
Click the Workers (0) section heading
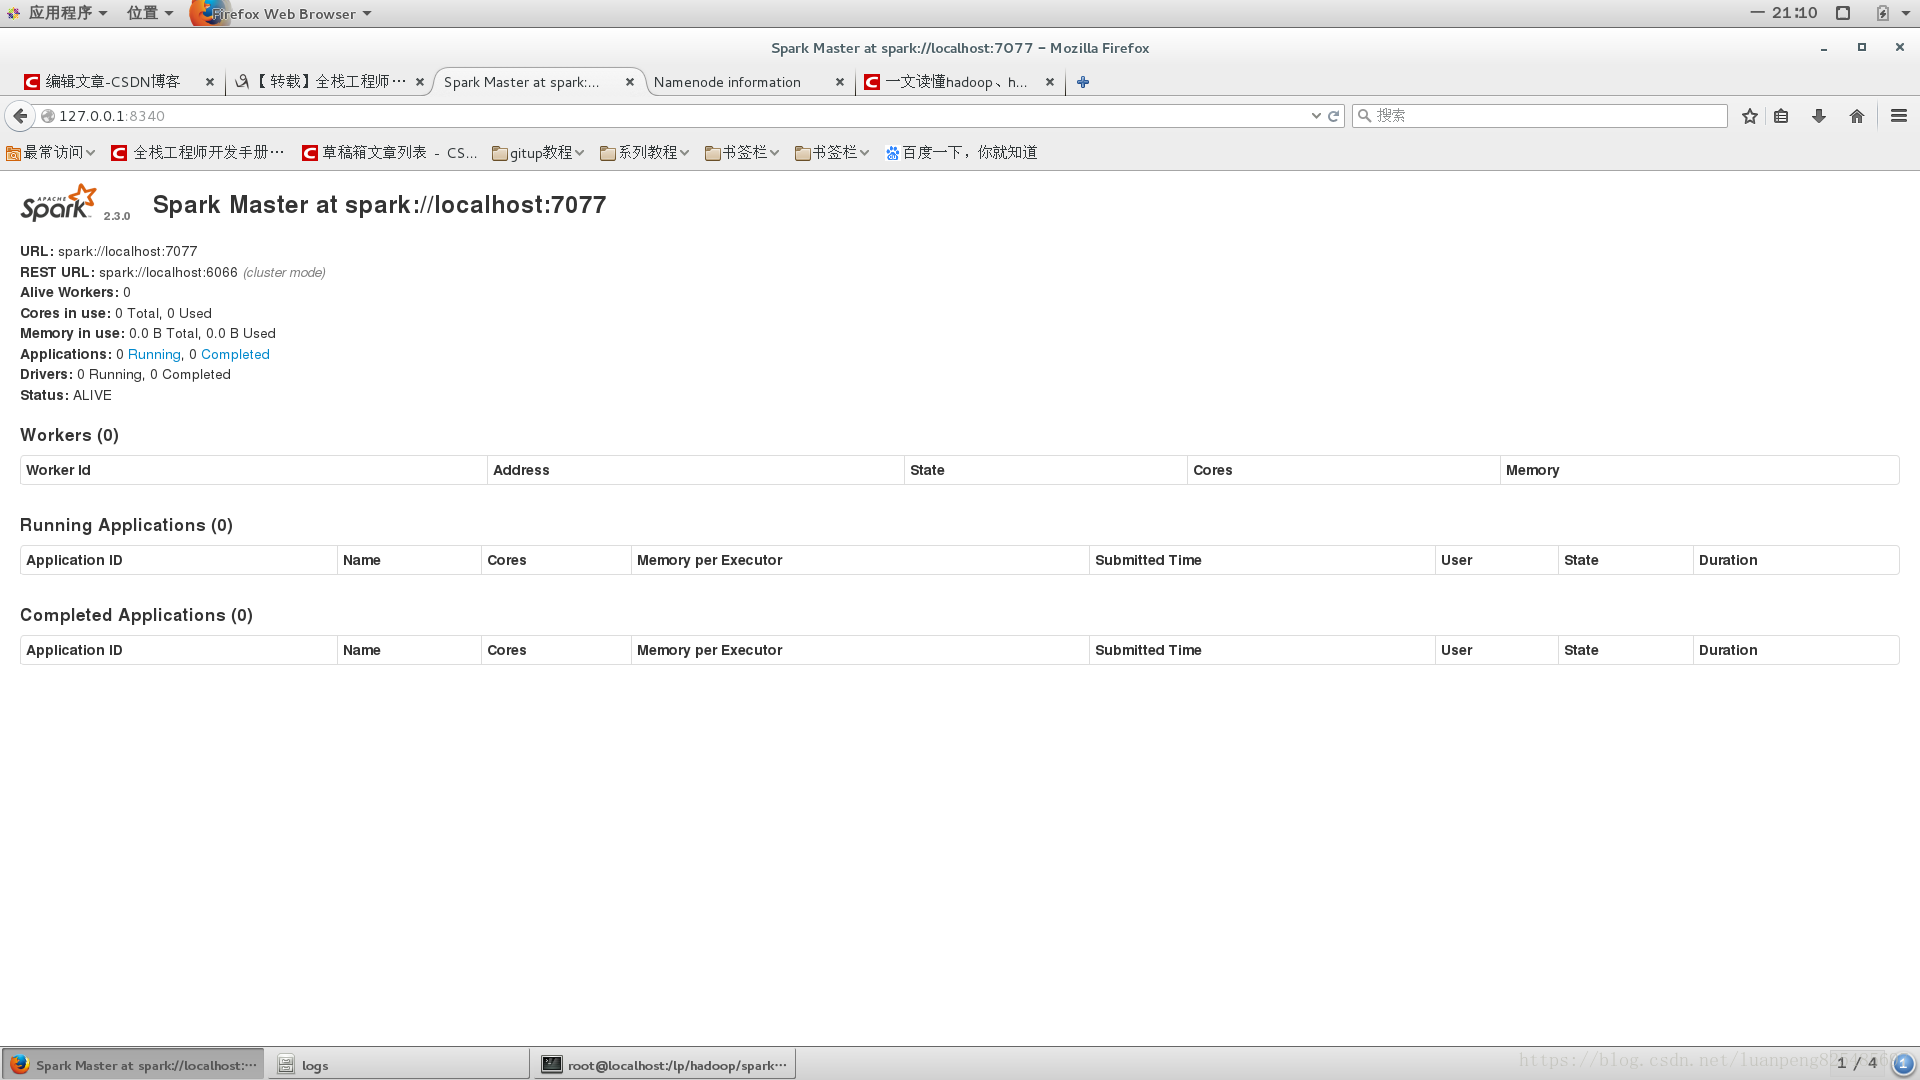[69, 435]
